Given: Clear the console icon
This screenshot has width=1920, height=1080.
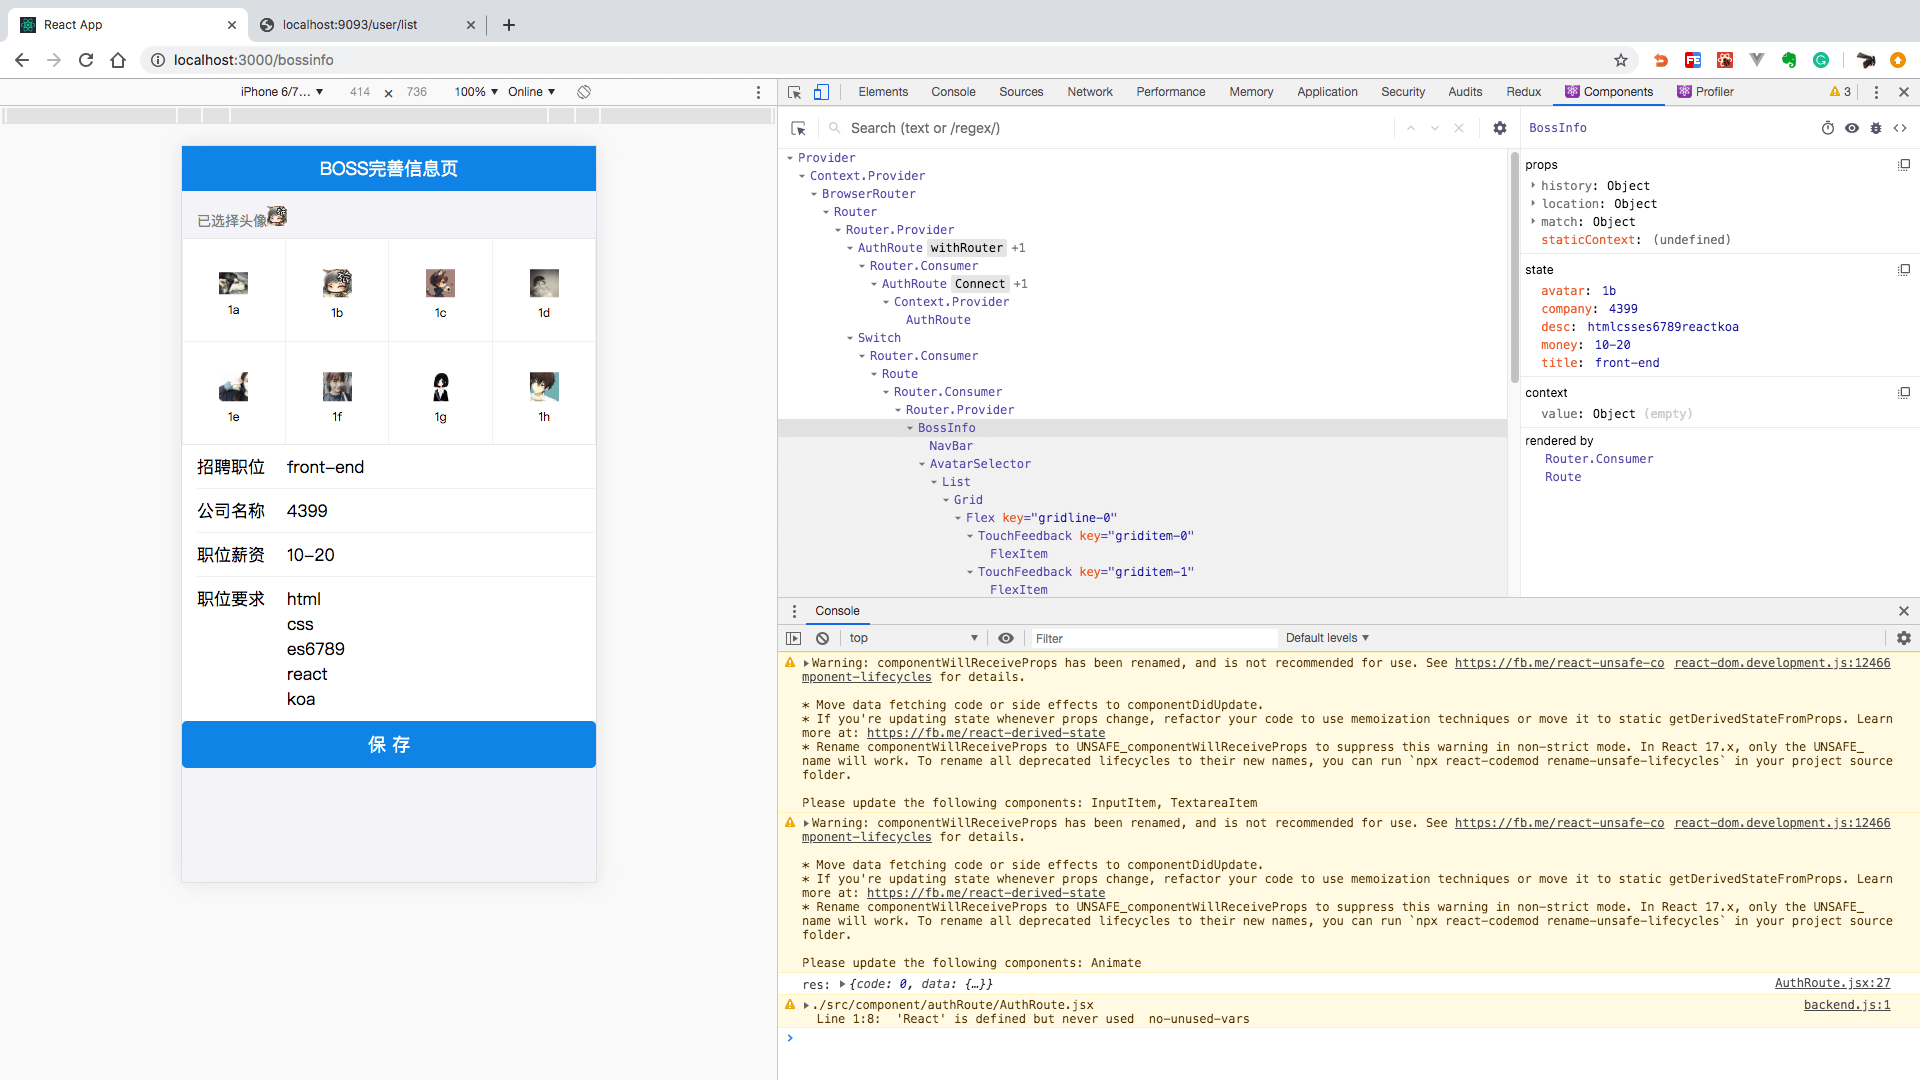Looking at the screenshot, I should (822, 638).
